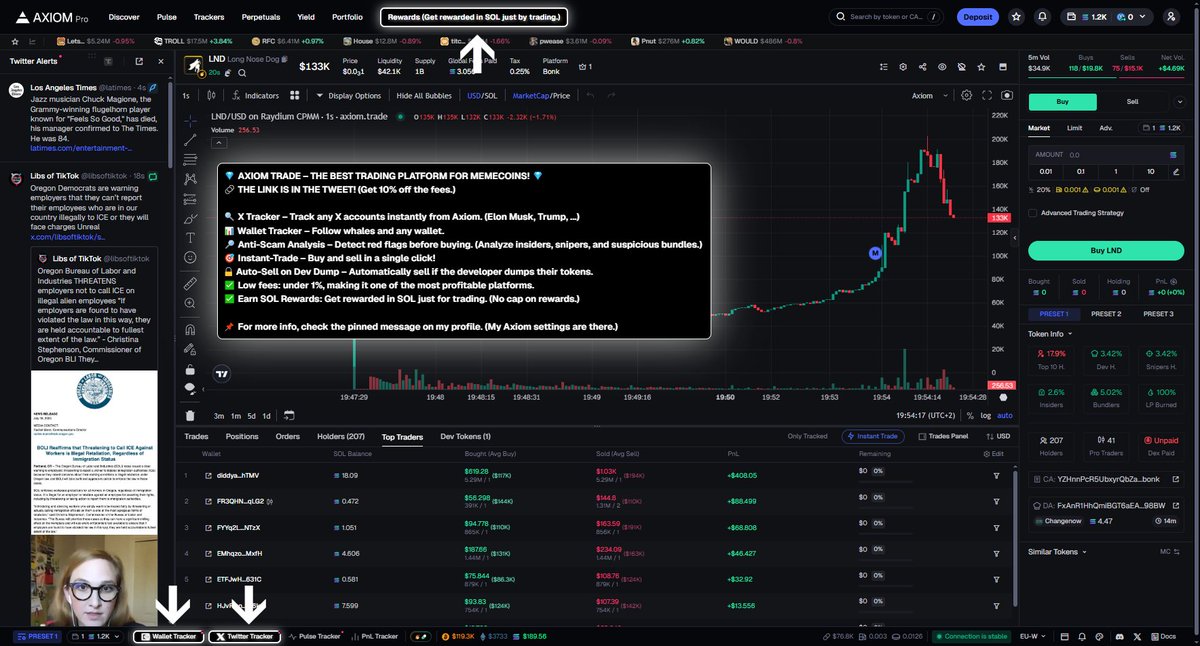Select the zoom in chart tool
Viewport: 1200px width, 646px height.
tap(190, 304)
